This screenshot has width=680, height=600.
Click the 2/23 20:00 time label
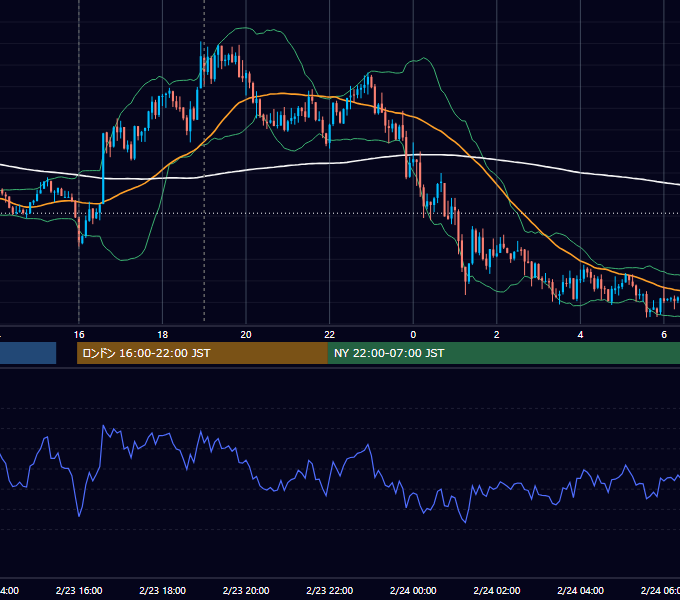click(x=246, y=590)
